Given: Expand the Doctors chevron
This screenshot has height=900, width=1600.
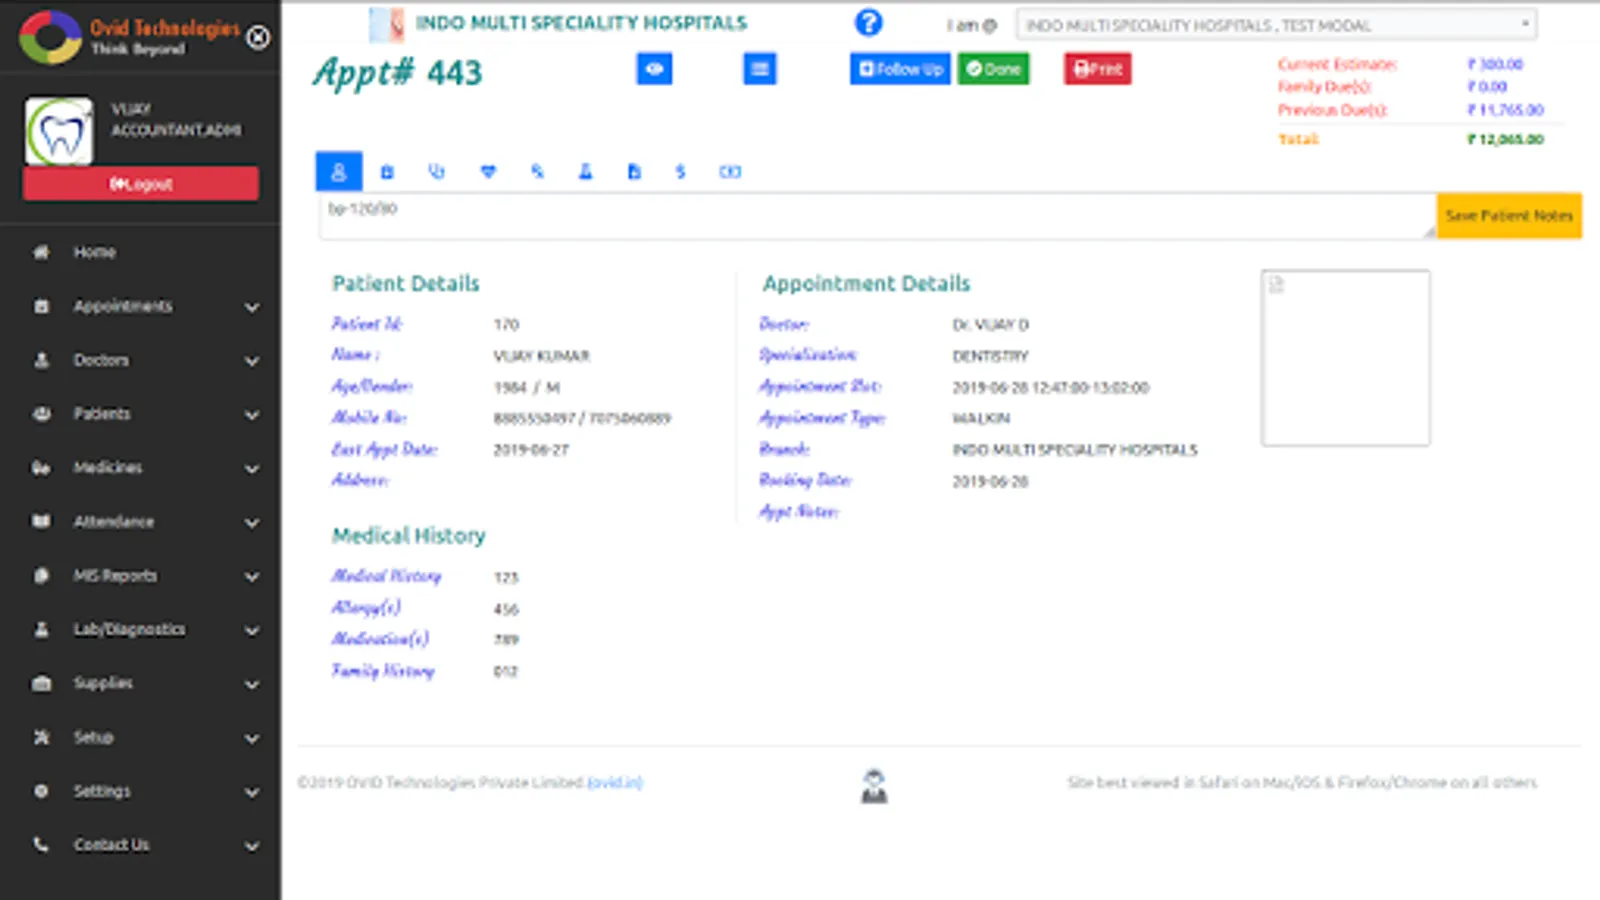Looking at the screenshot, I should [252, 361].
